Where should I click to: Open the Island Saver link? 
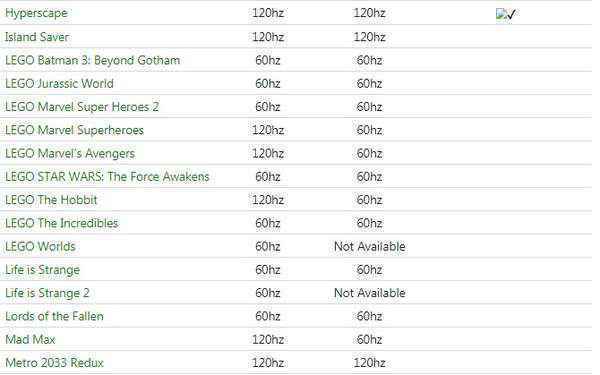[x=37, y=37]
